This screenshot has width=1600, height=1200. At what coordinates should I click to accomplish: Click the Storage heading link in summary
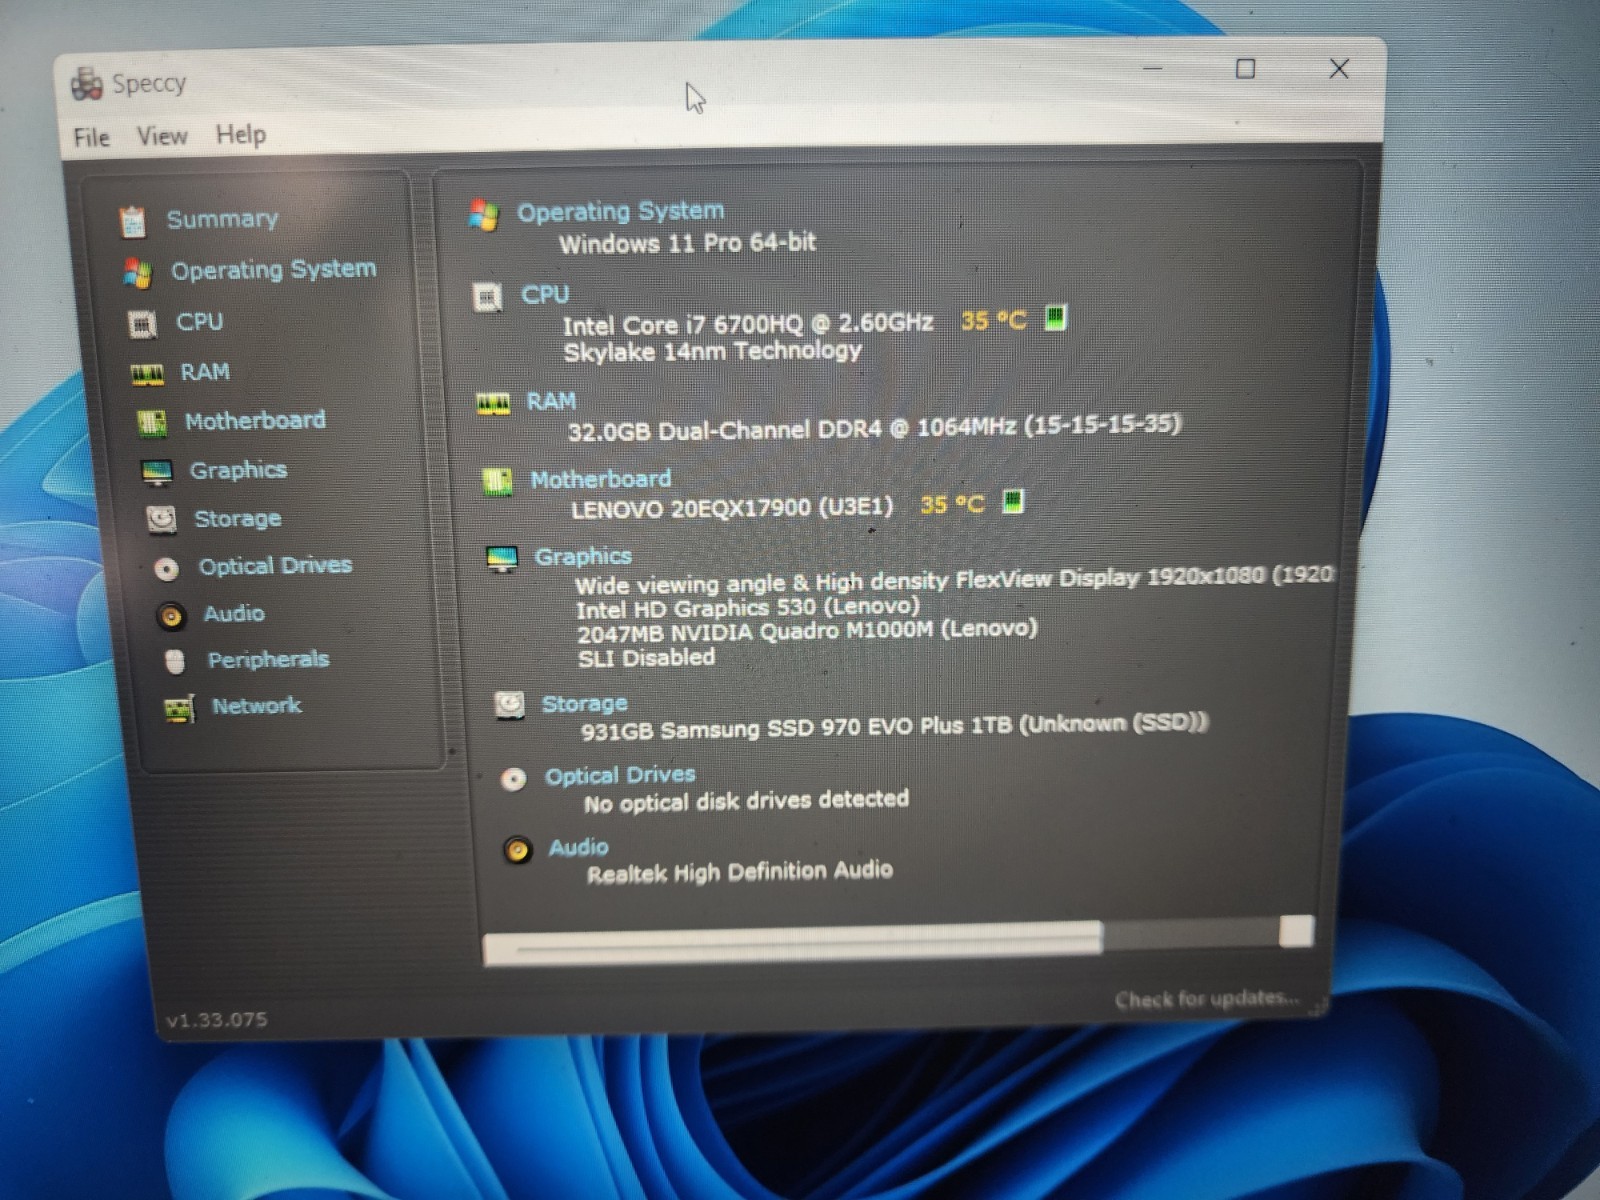584,704
